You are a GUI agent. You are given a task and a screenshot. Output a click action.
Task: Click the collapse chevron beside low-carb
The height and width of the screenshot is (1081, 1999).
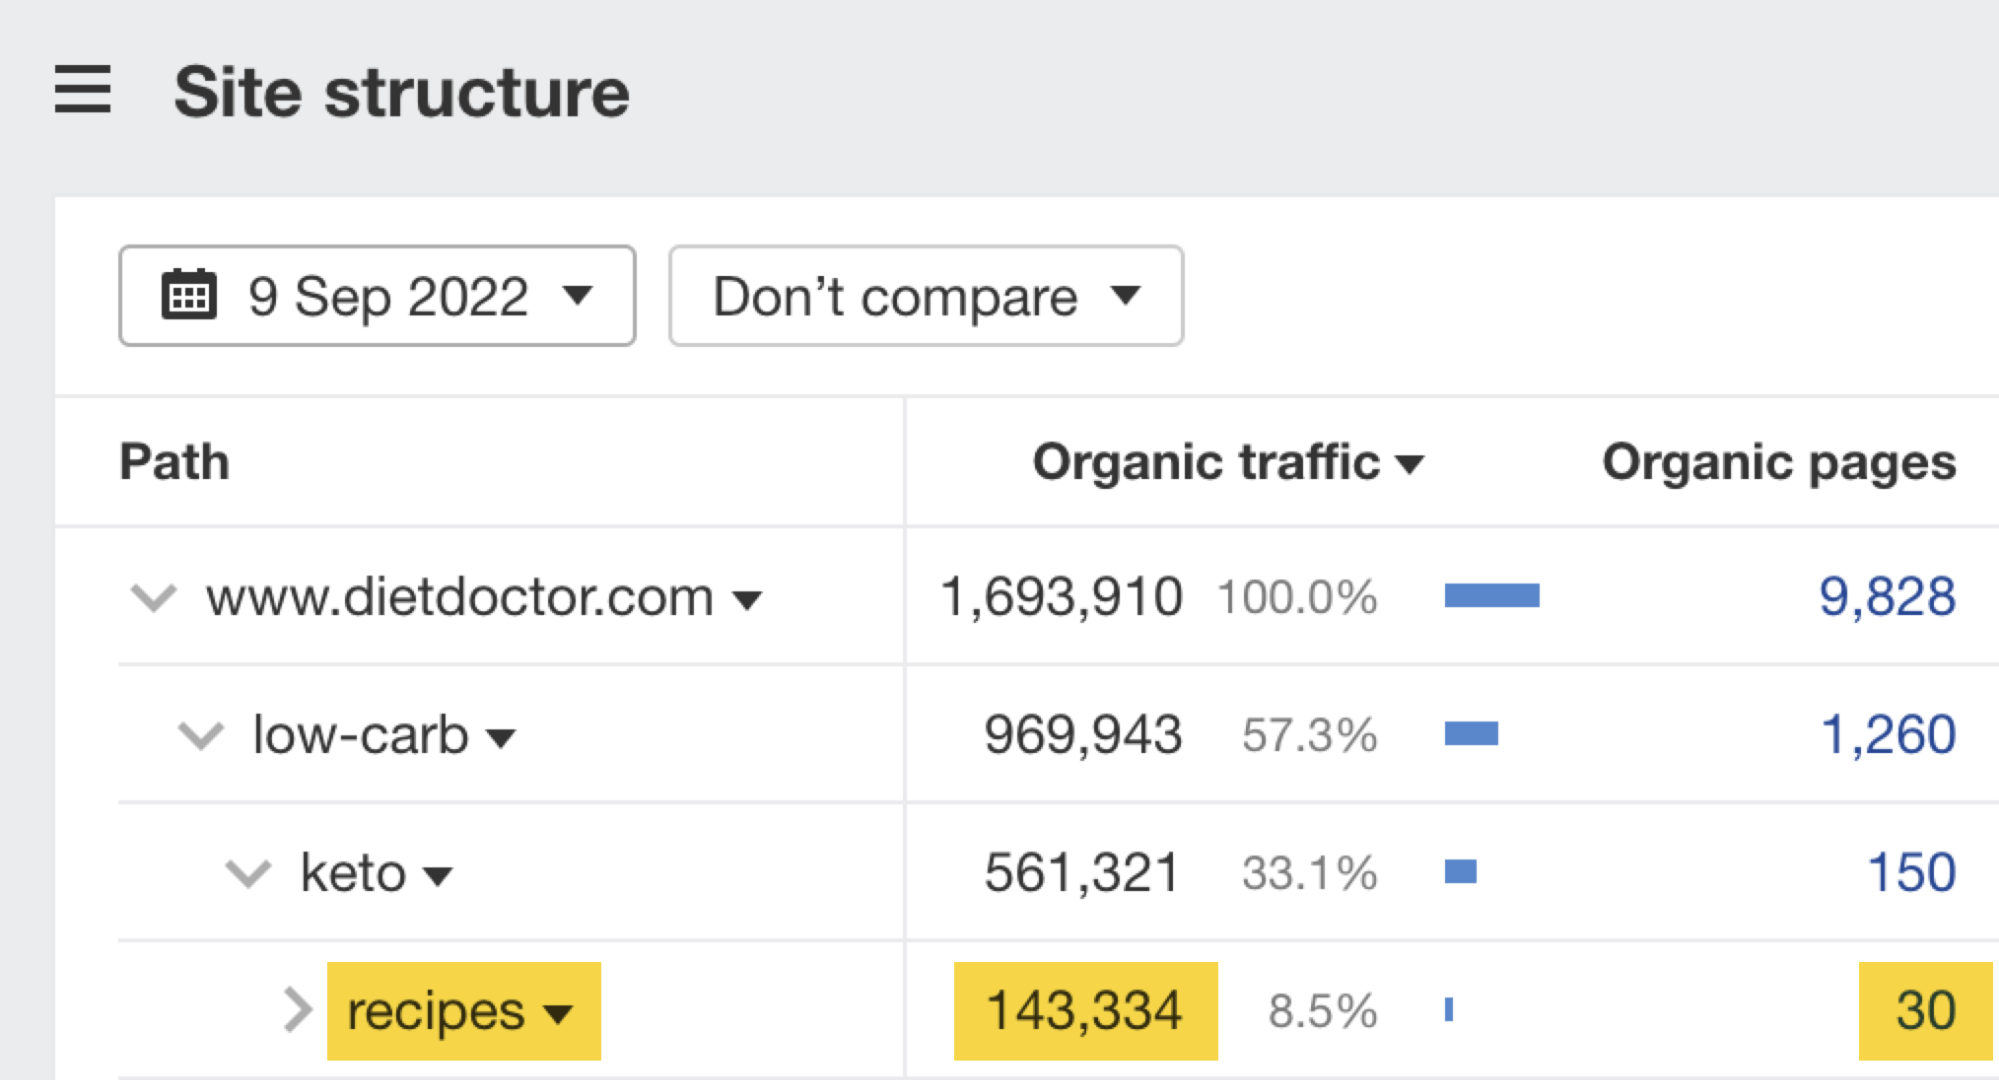[200, 736]
